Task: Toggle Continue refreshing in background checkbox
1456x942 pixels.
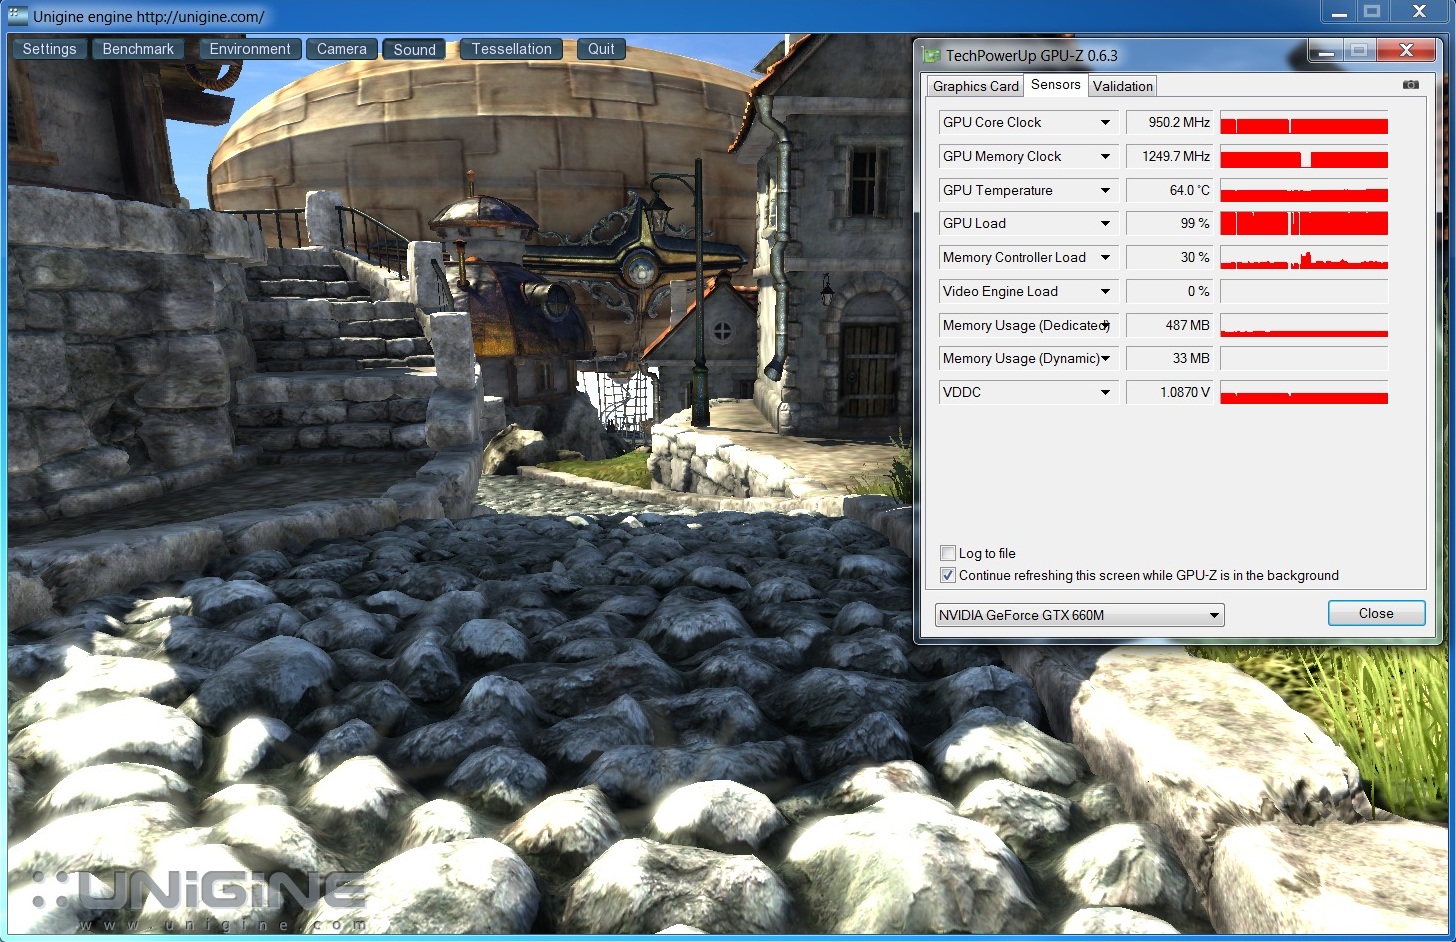Action: pos(948,575)
